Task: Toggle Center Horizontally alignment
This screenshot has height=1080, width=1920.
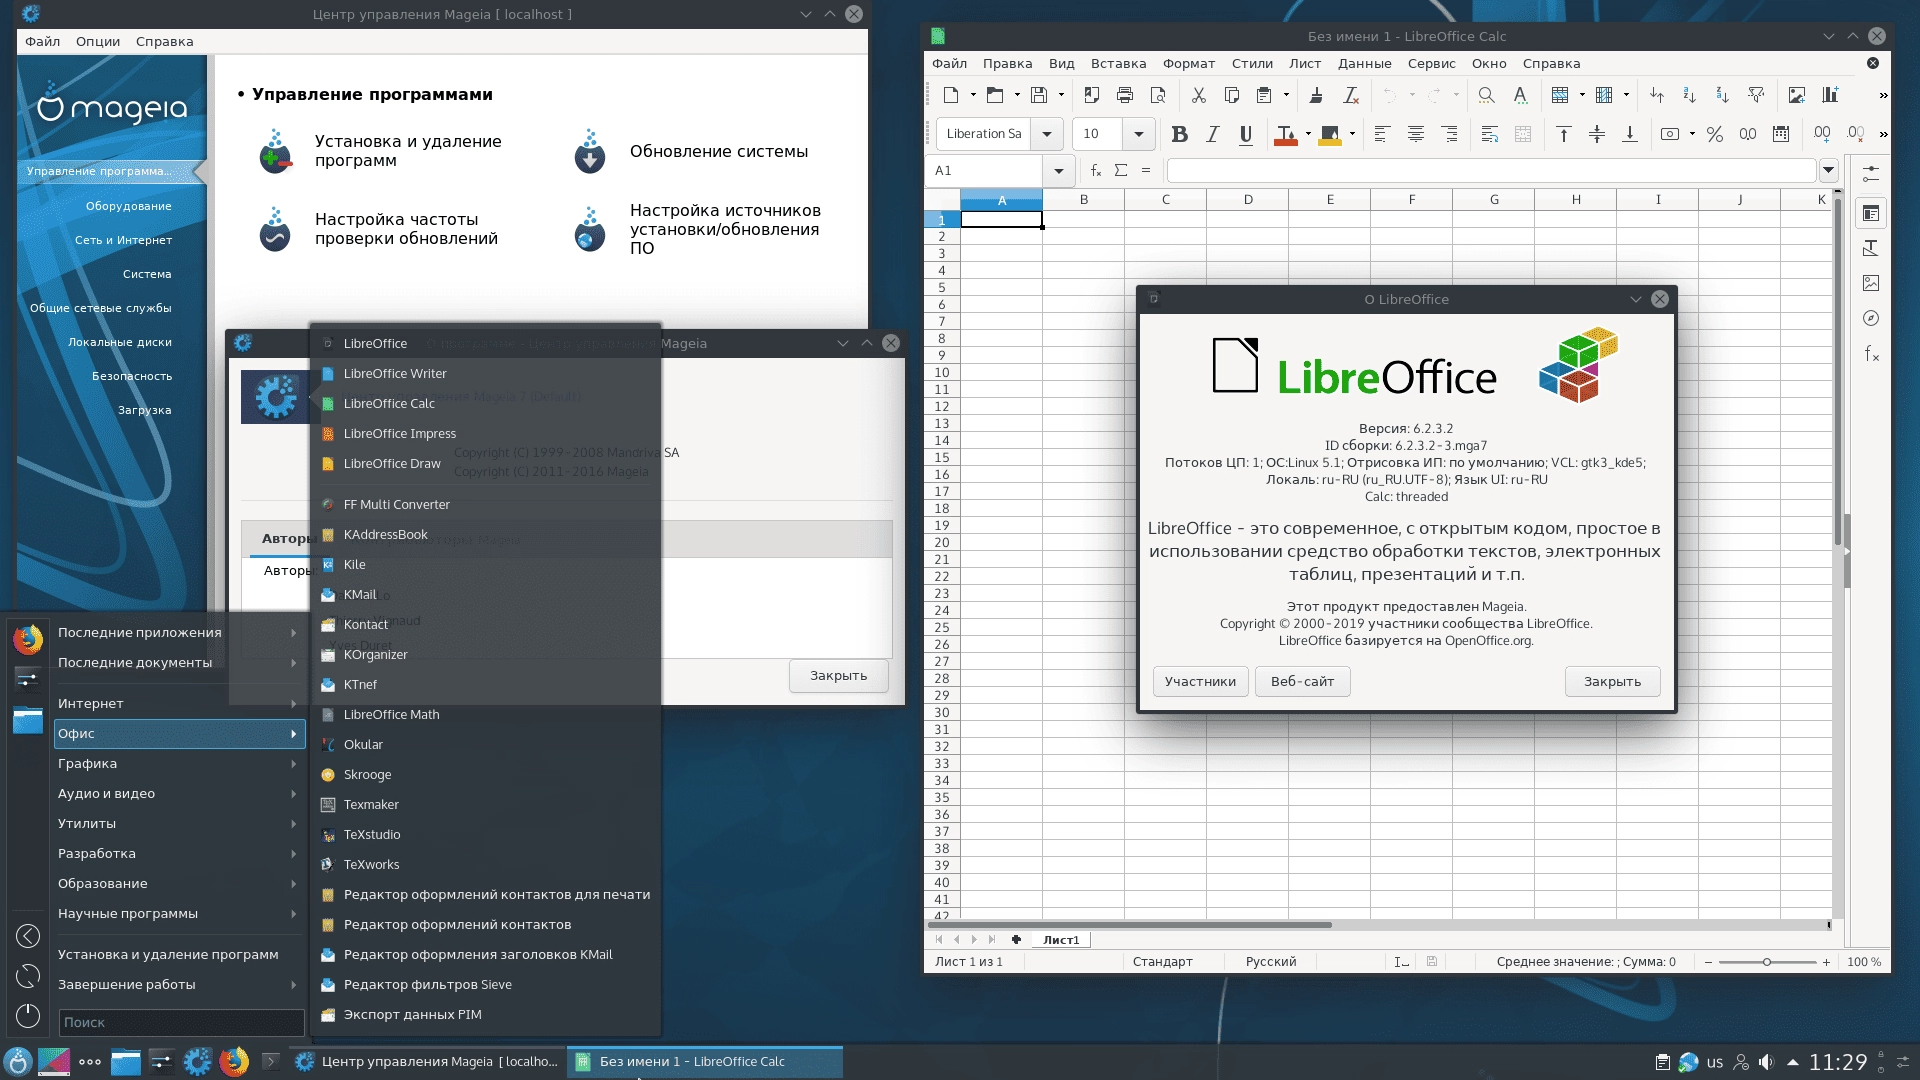Action: [1416, 134]
